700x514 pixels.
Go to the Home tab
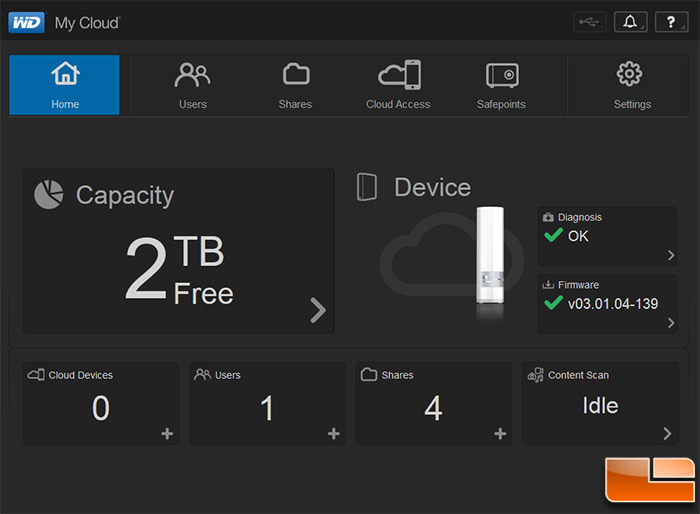coord(64,85)
